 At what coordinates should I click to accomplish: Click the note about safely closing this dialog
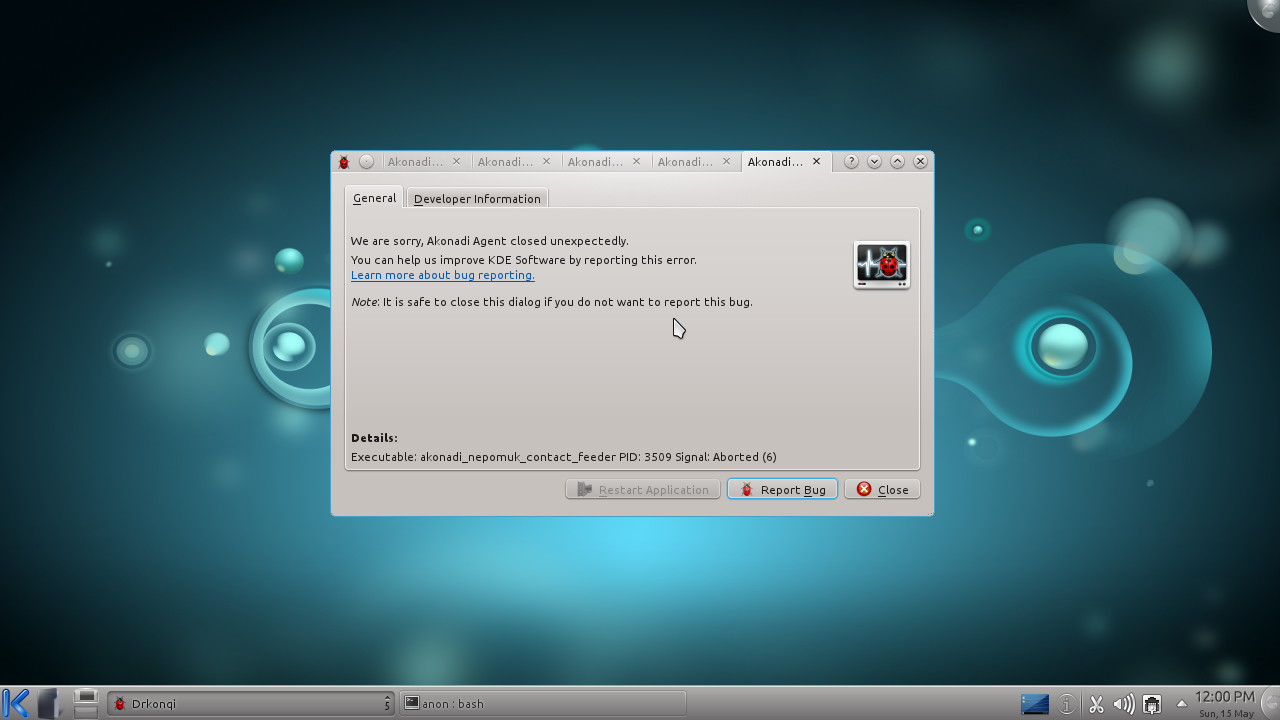click(552, 302)
